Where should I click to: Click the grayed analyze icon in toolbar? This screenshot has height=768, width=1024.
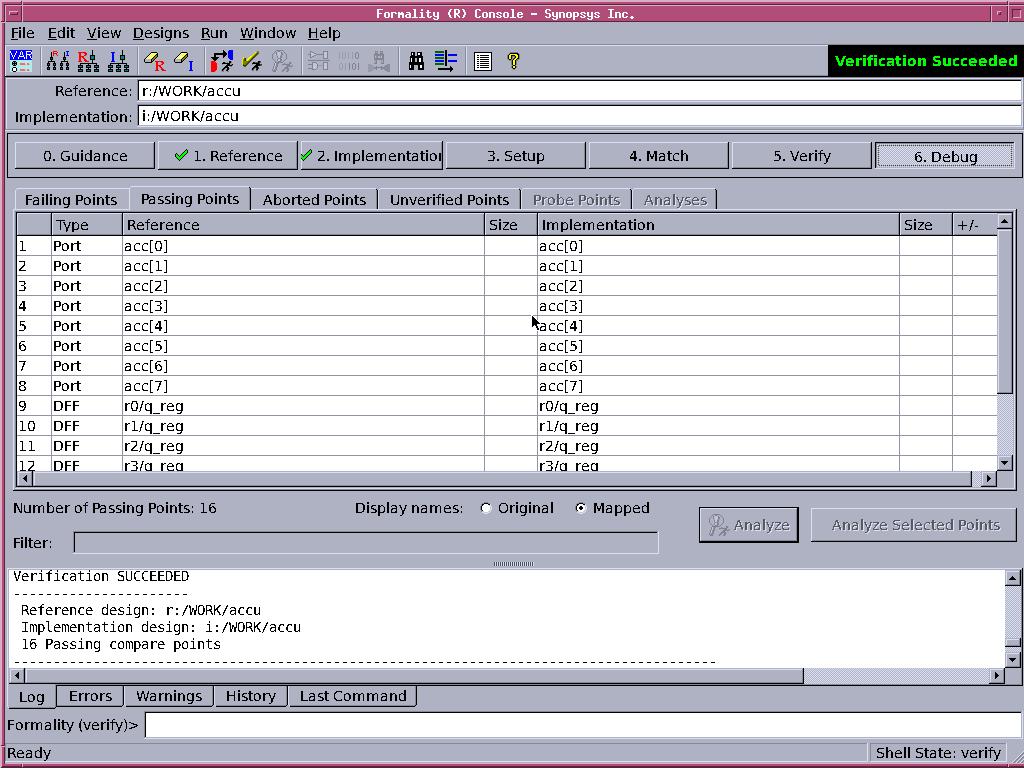tap(282, 61)
